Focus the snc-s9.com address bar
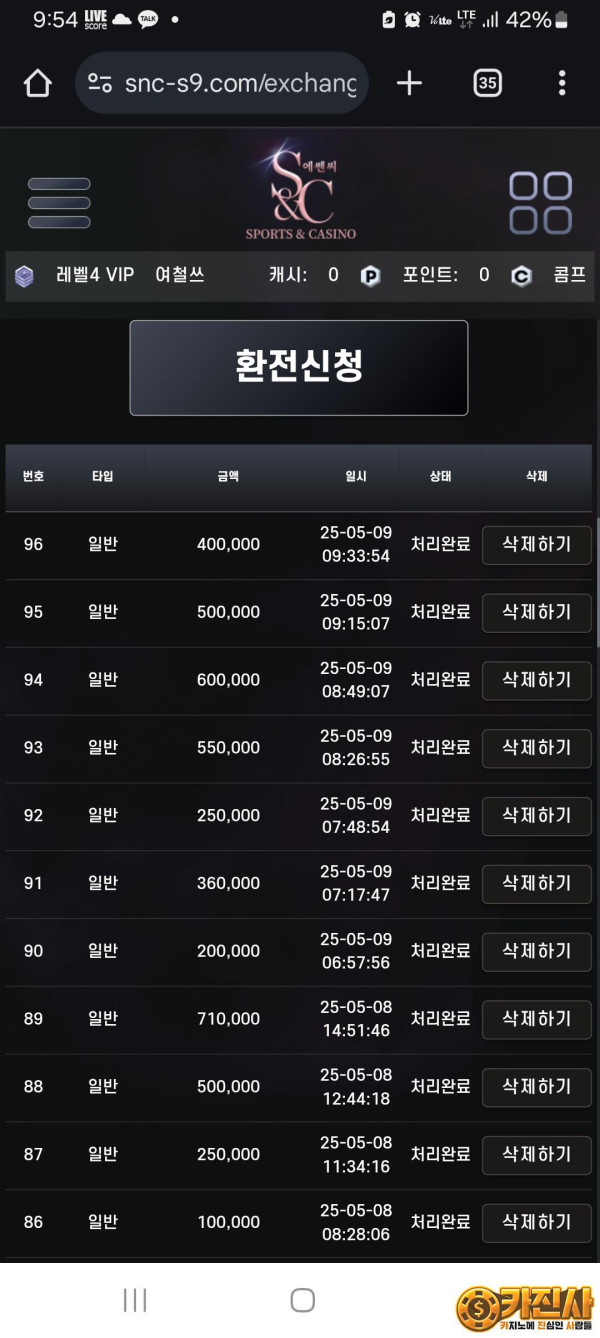The image size is (600, 1338). click(240, 83)
